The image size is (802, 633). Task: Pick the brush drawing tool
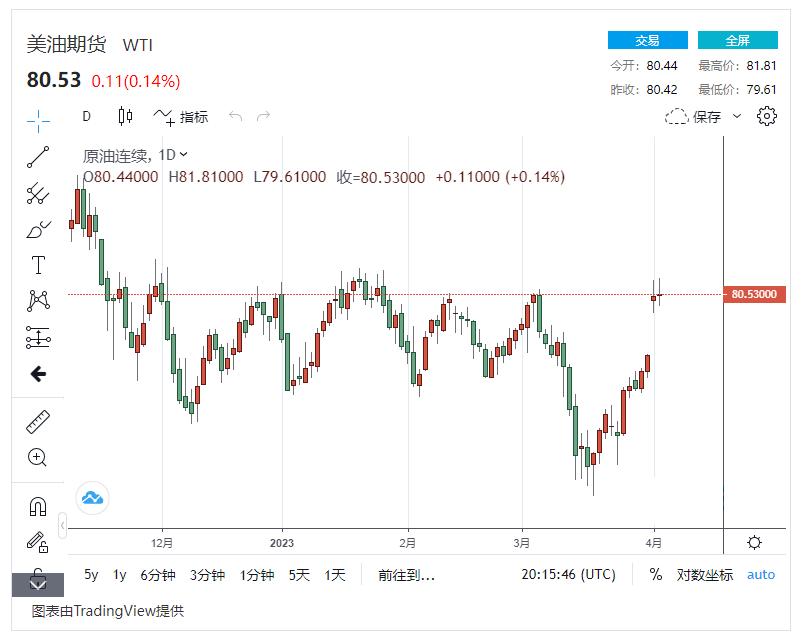[x=38, y=229]
